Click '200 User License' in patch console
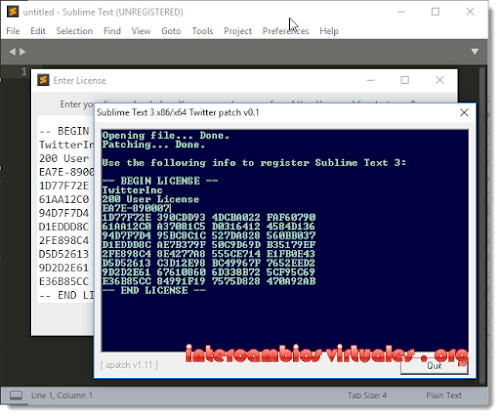 coord(151,199)
